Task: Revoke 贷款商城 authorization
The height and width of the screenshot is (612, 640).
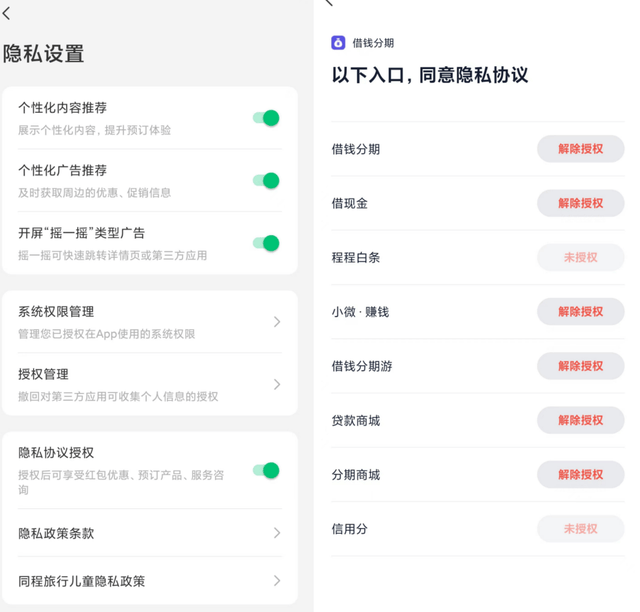Action: [580, 420]
